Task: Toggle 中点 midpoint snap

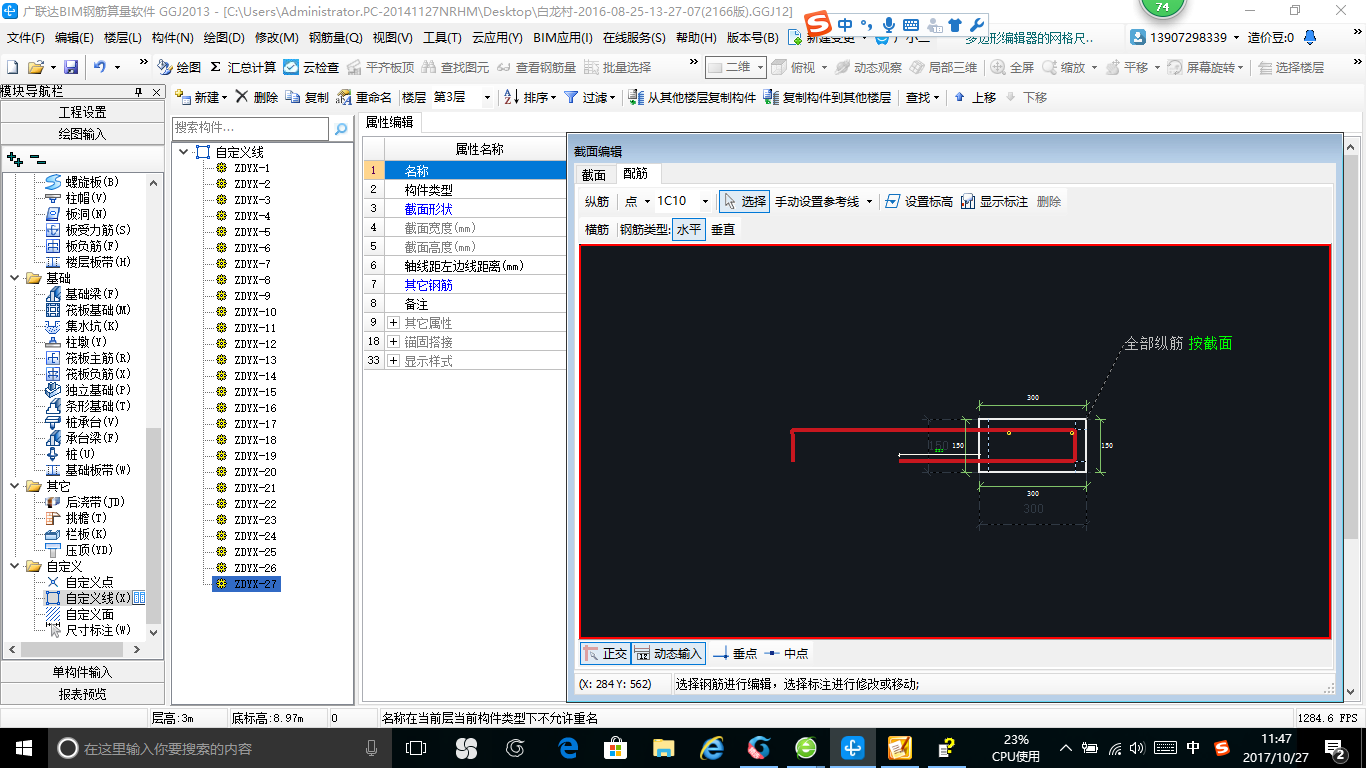Action: pos(787,653)
